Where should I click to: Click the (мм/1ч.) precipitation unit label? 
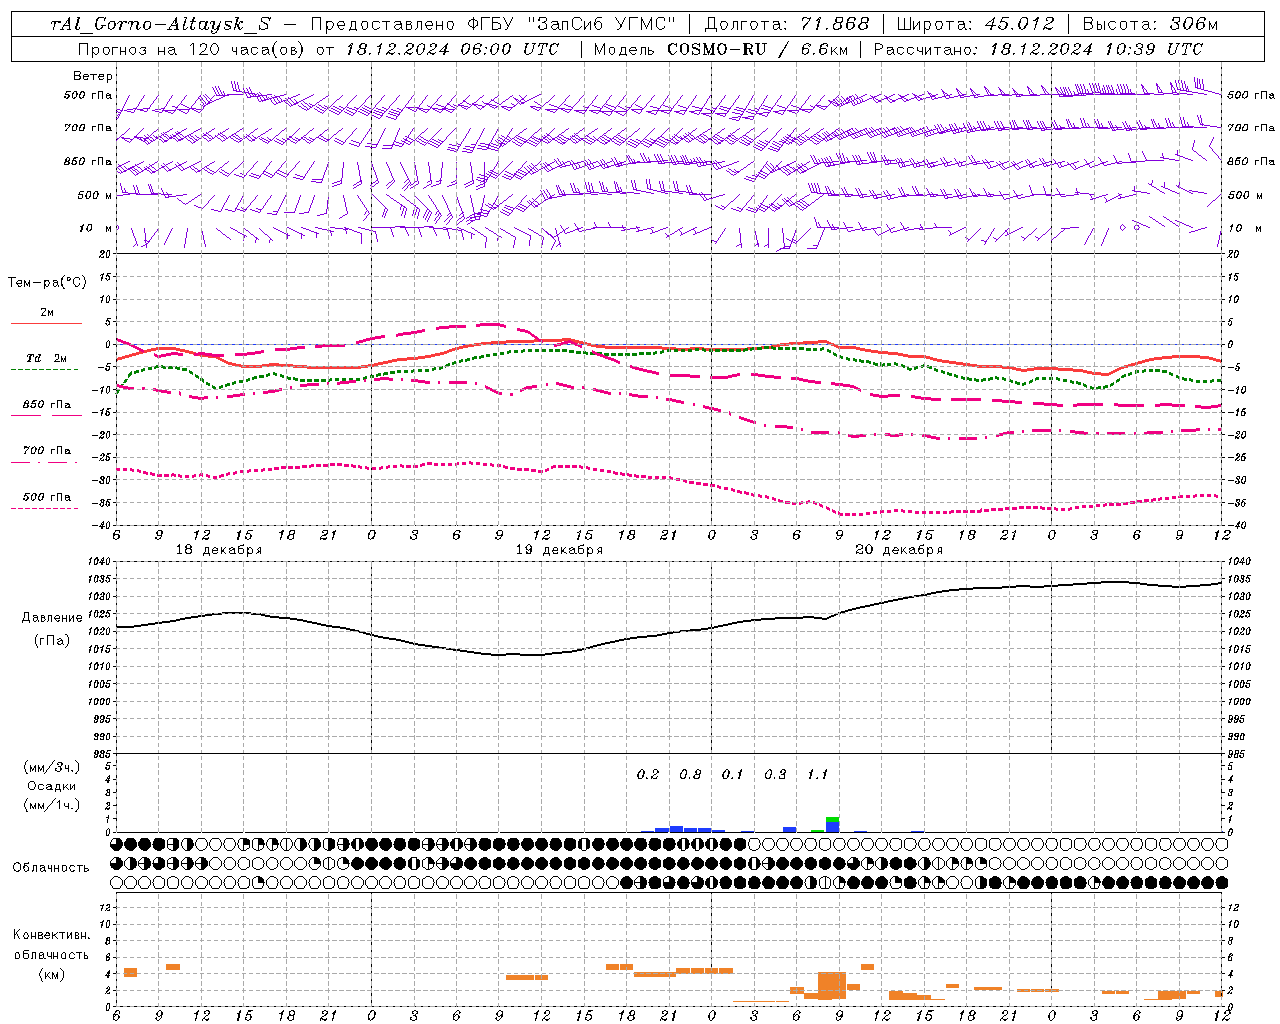[52, 804]
